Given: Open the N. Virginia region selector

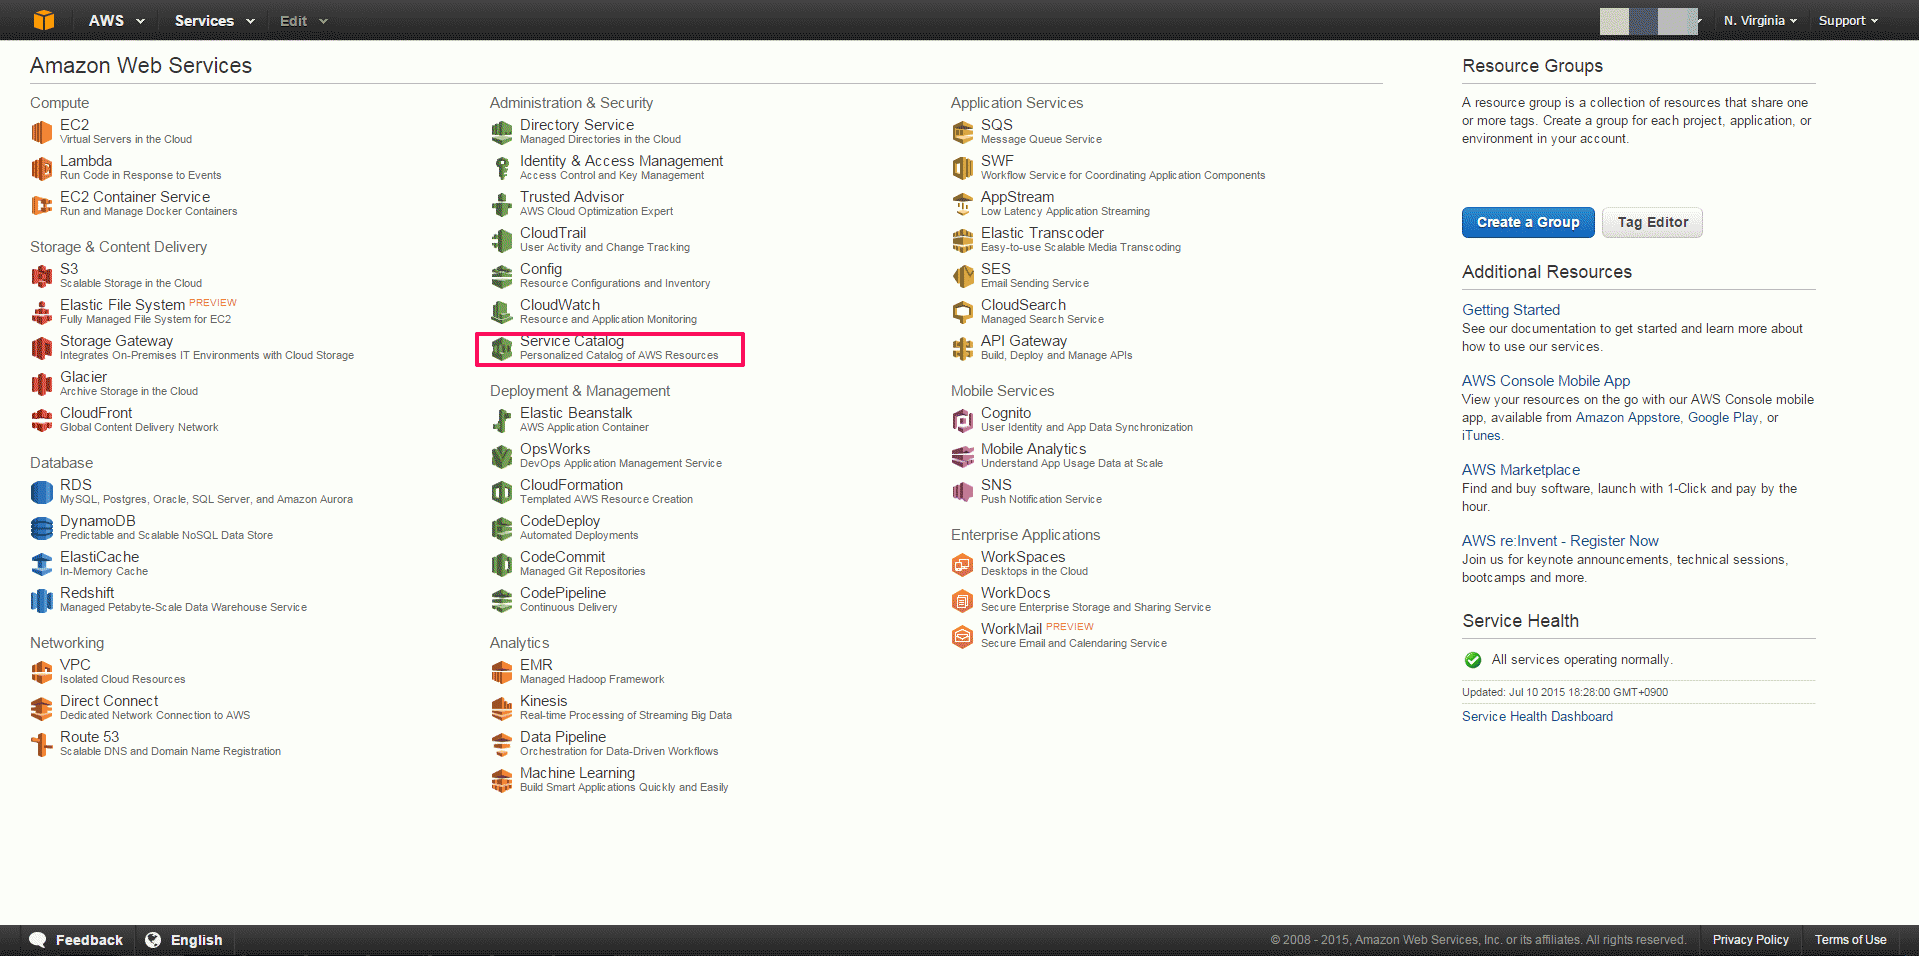Looking at the screenshot, I should tap(1760, 20).
